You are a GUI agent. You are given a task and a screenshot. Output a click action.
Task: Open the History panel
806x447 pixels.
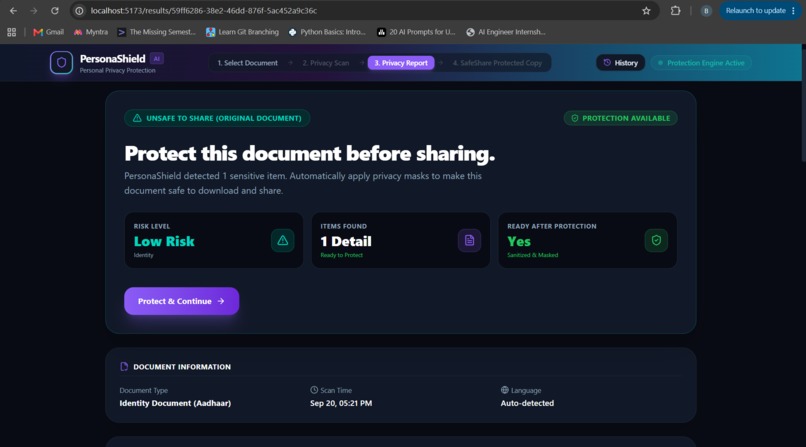620,63
